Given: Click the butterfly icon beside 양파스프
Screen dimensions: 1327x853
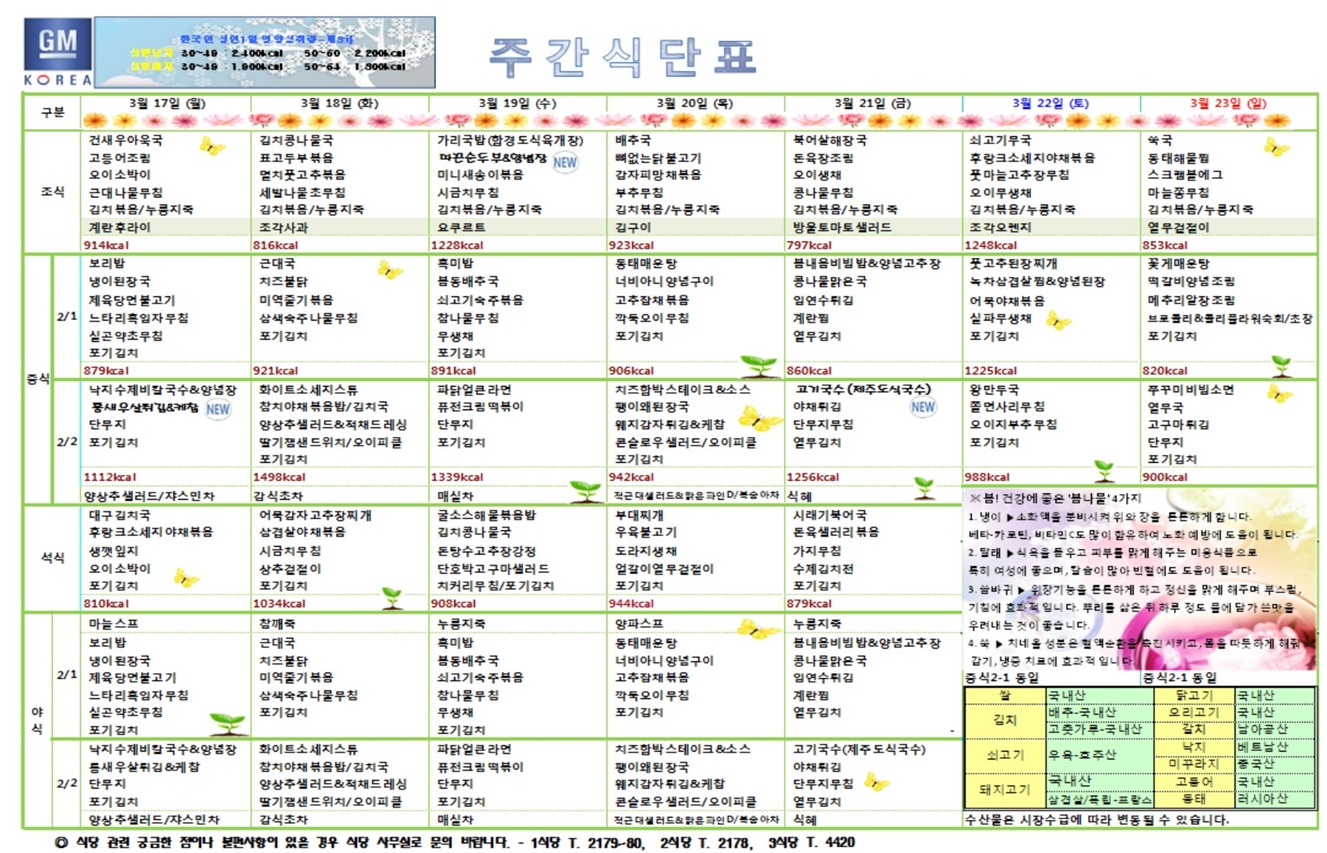Looking at the screenshot, I should (x=757, y=628).
